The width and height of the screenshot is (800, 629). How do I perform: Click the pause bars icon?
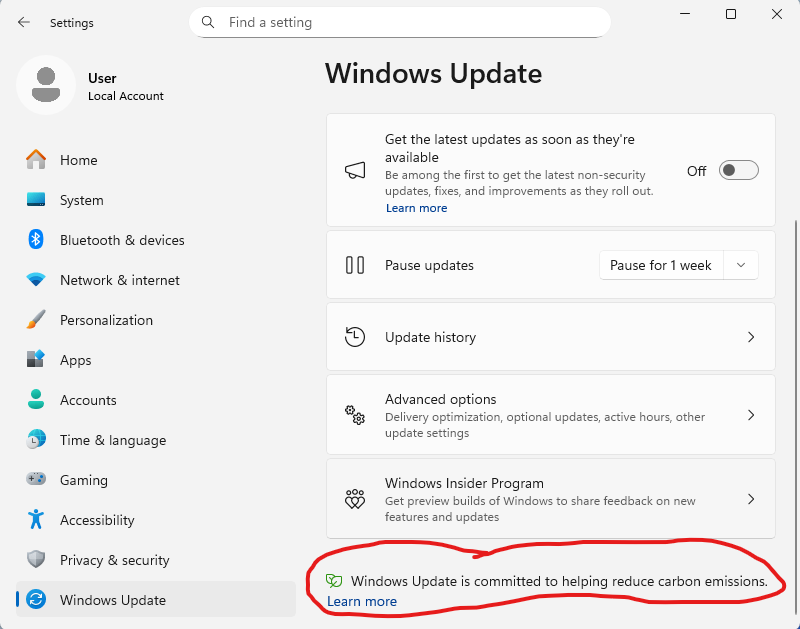(x=355, y=265)
